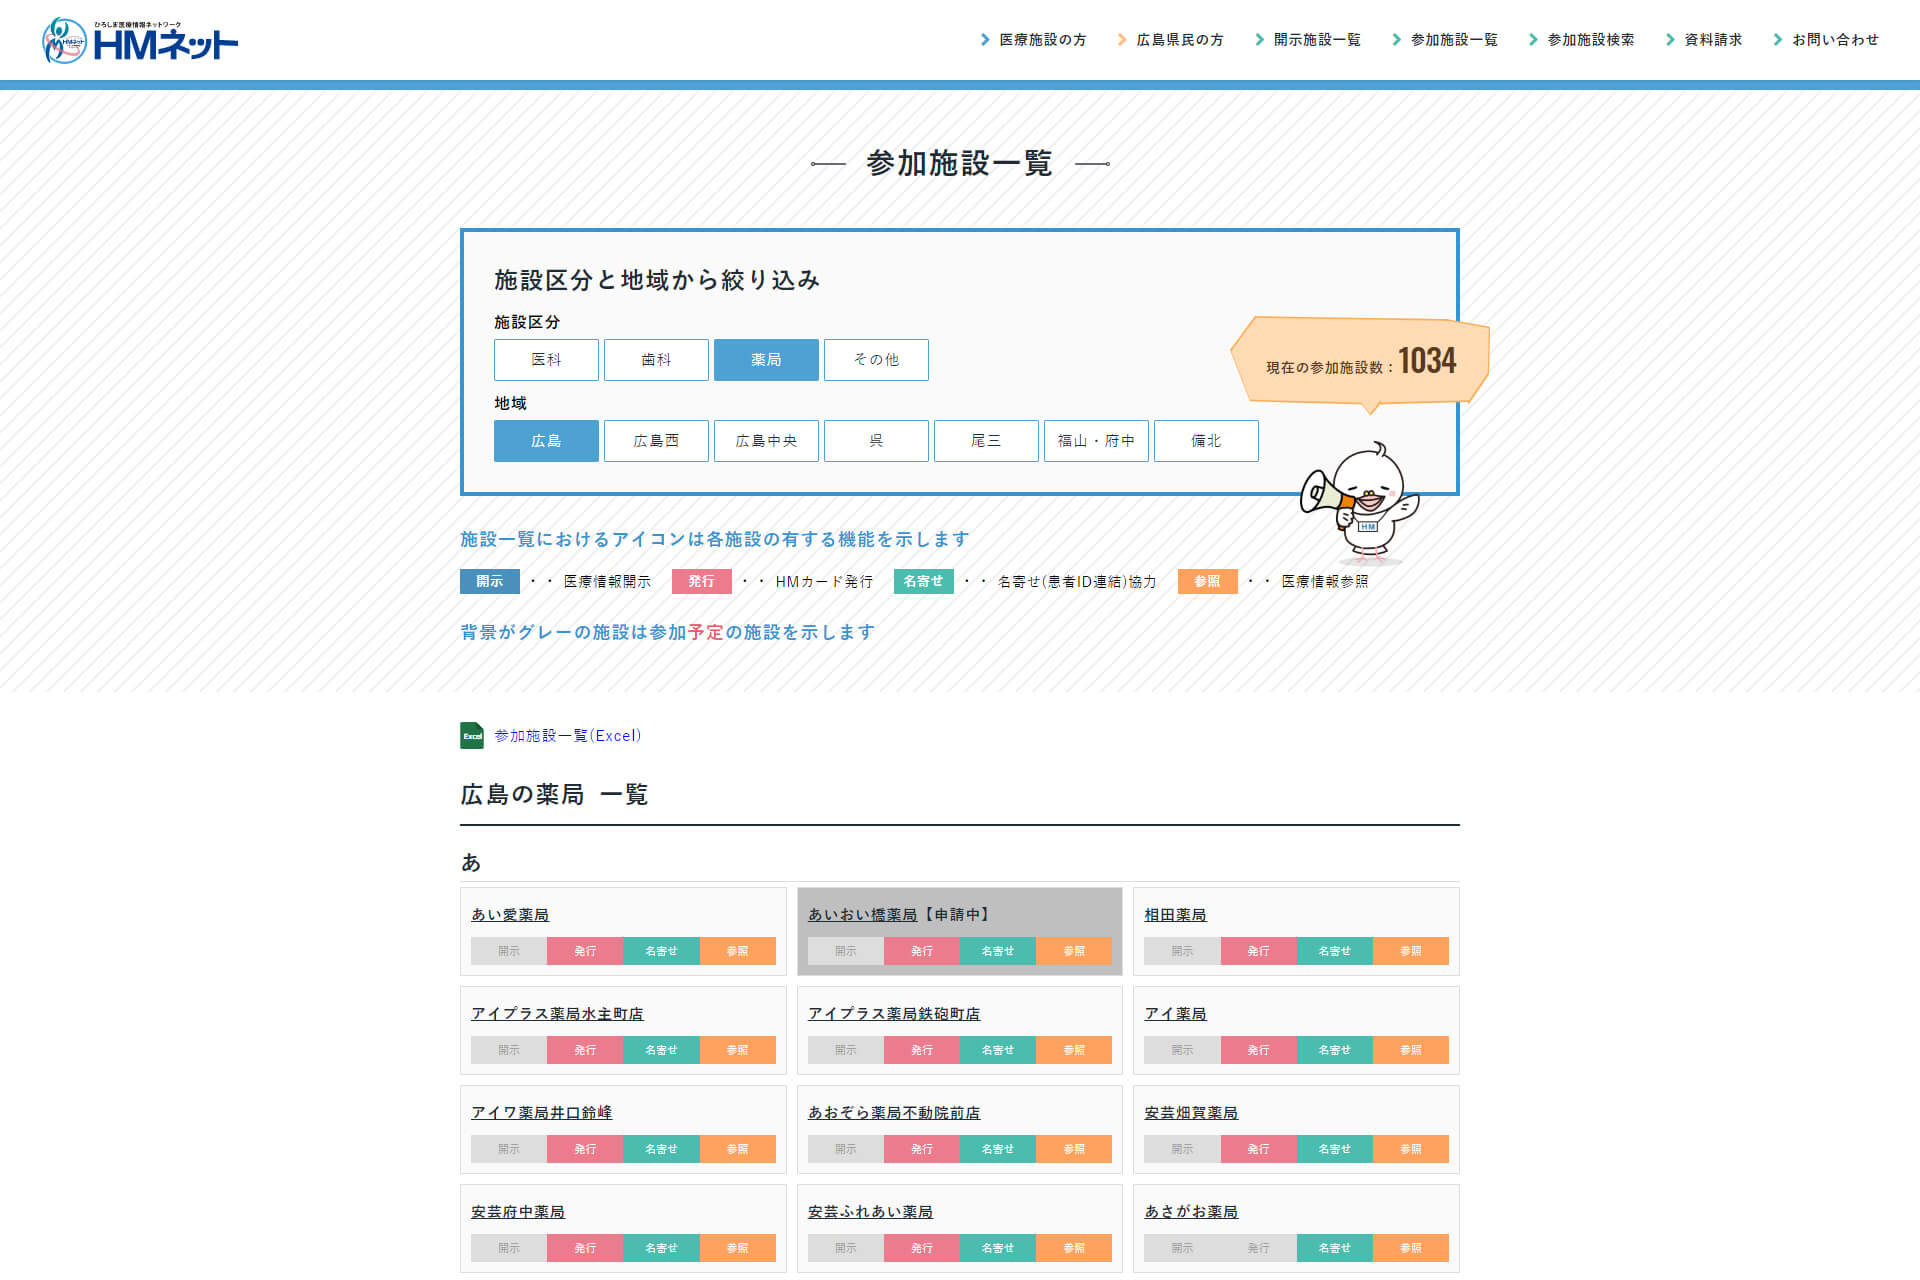Screen dimensions: 1920x1280
Task: Click the 広島中央 region filter tab
Action: 763,440
